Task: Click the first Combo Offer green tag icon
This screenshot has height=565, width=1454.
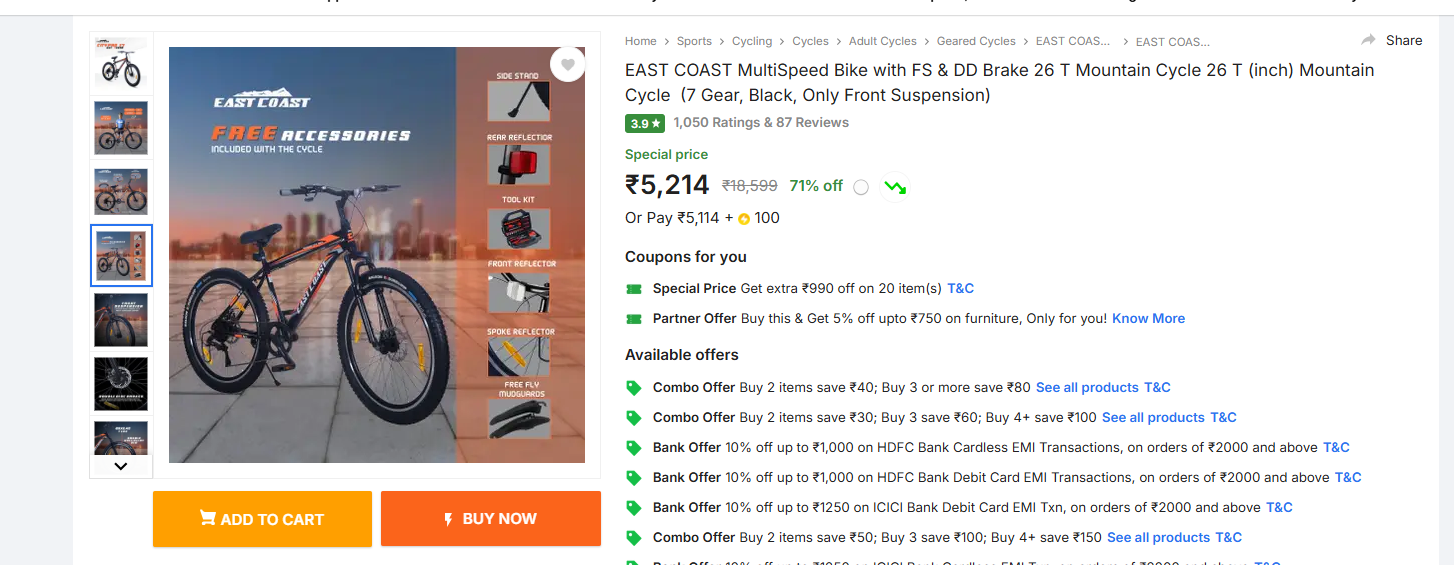Action: pos(633,387)
